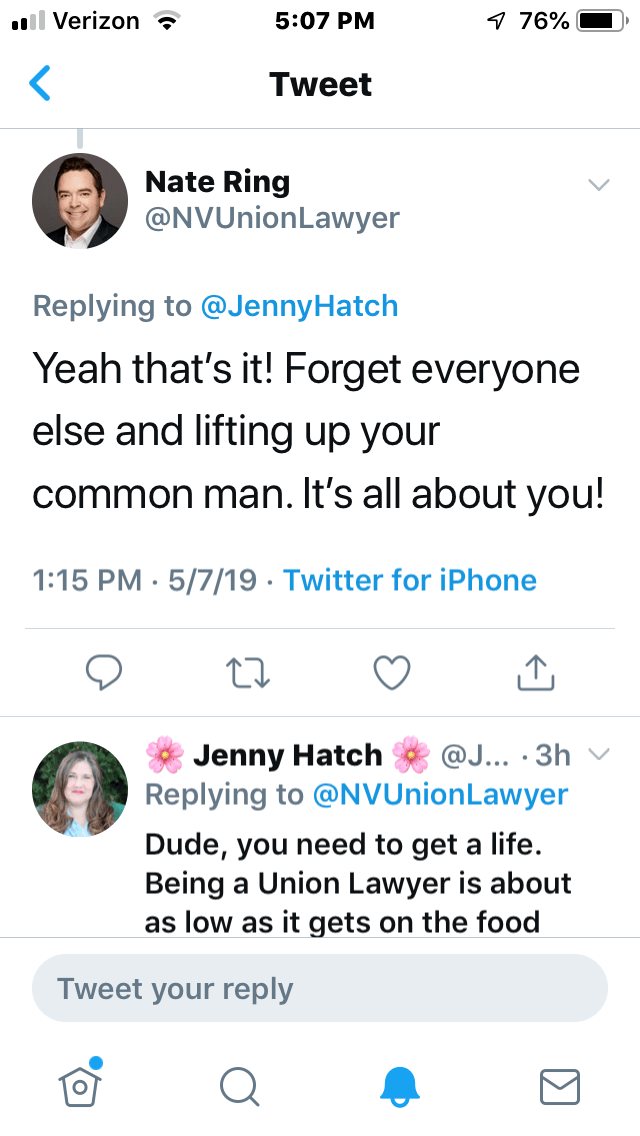Open Nate Ring's profile name

[217, 182]
